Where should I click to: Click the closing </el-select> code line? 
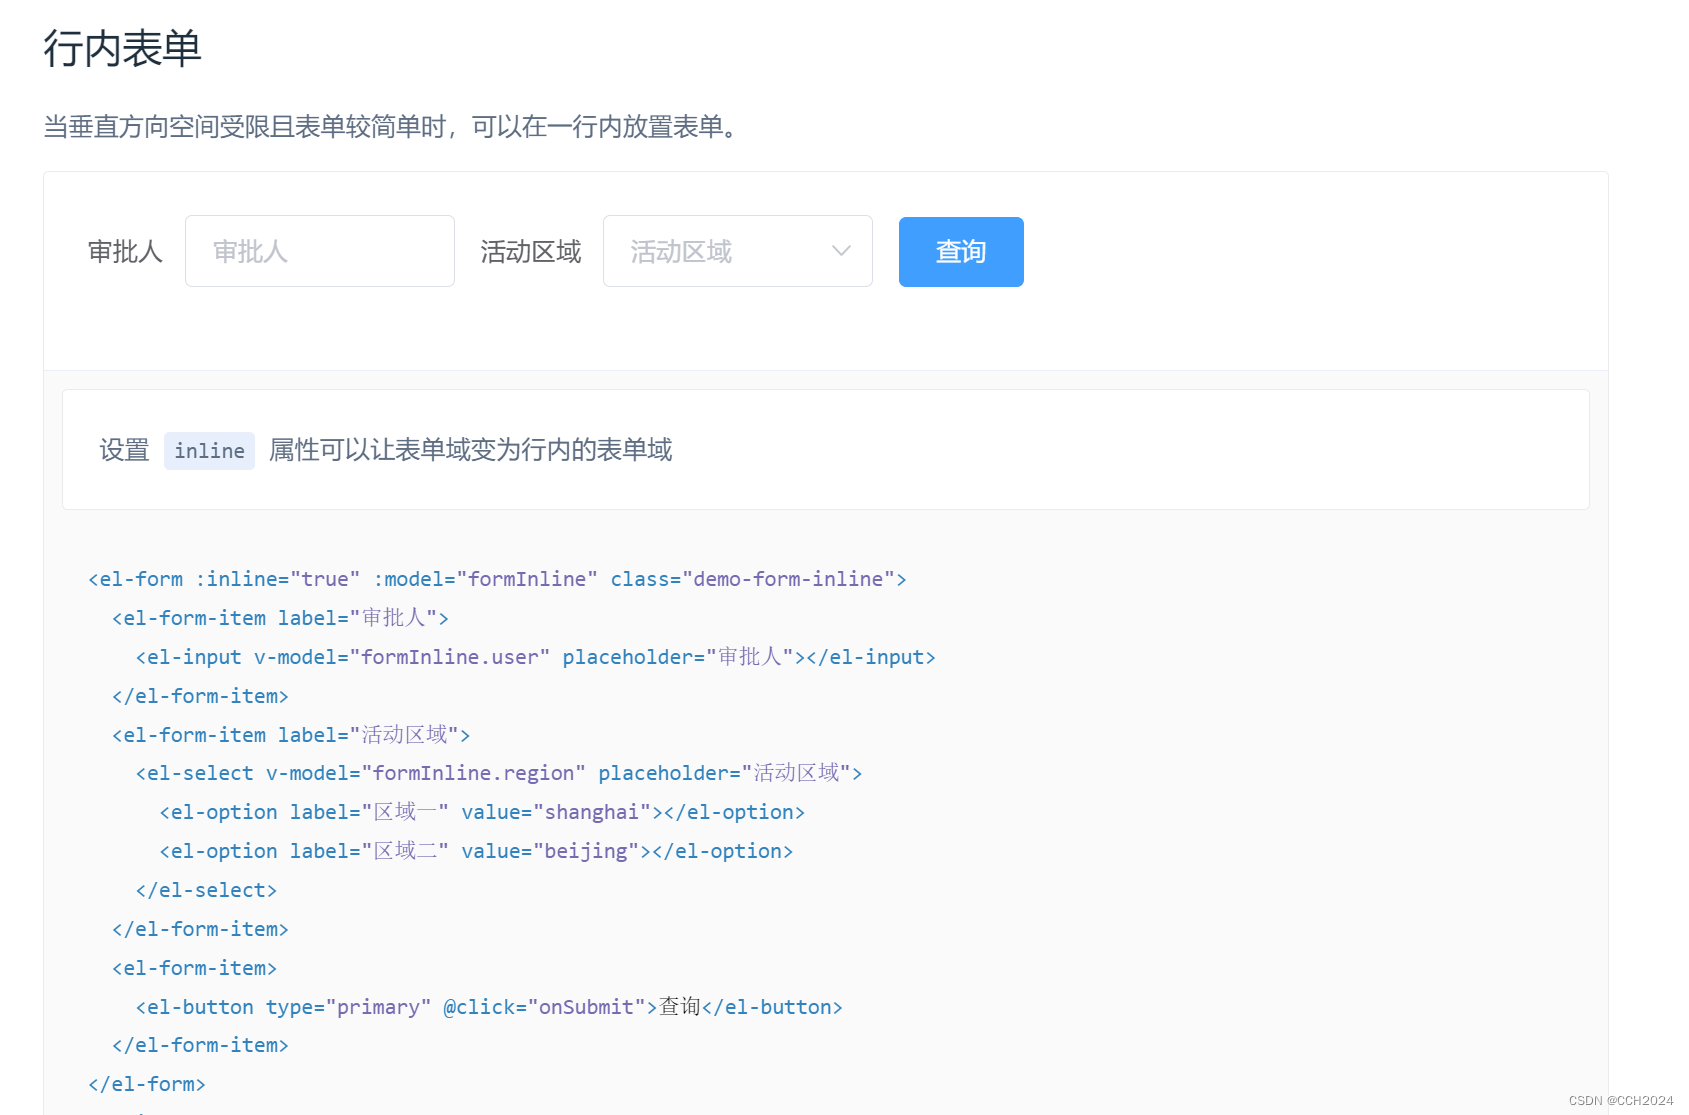pyautogui.click(x=206, y=890)
